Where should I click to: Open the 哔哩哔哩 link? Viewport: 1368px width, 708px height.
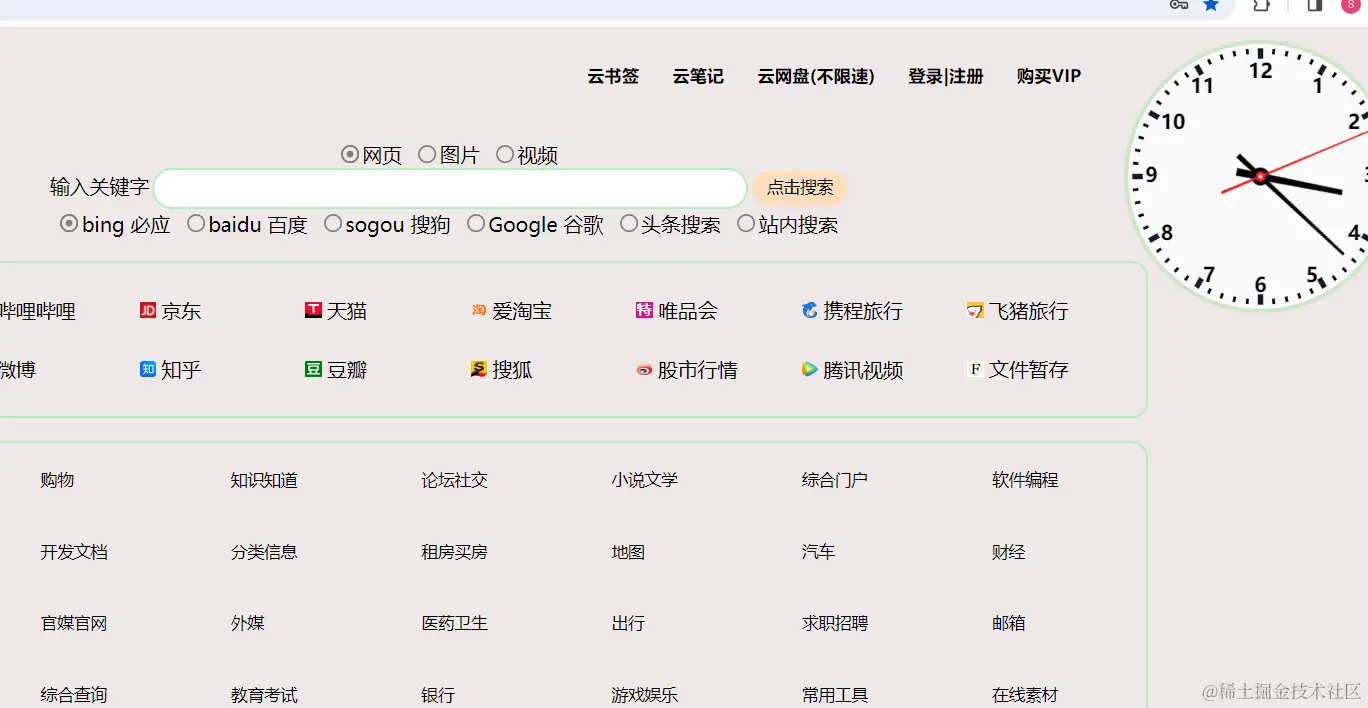point(37,311)
